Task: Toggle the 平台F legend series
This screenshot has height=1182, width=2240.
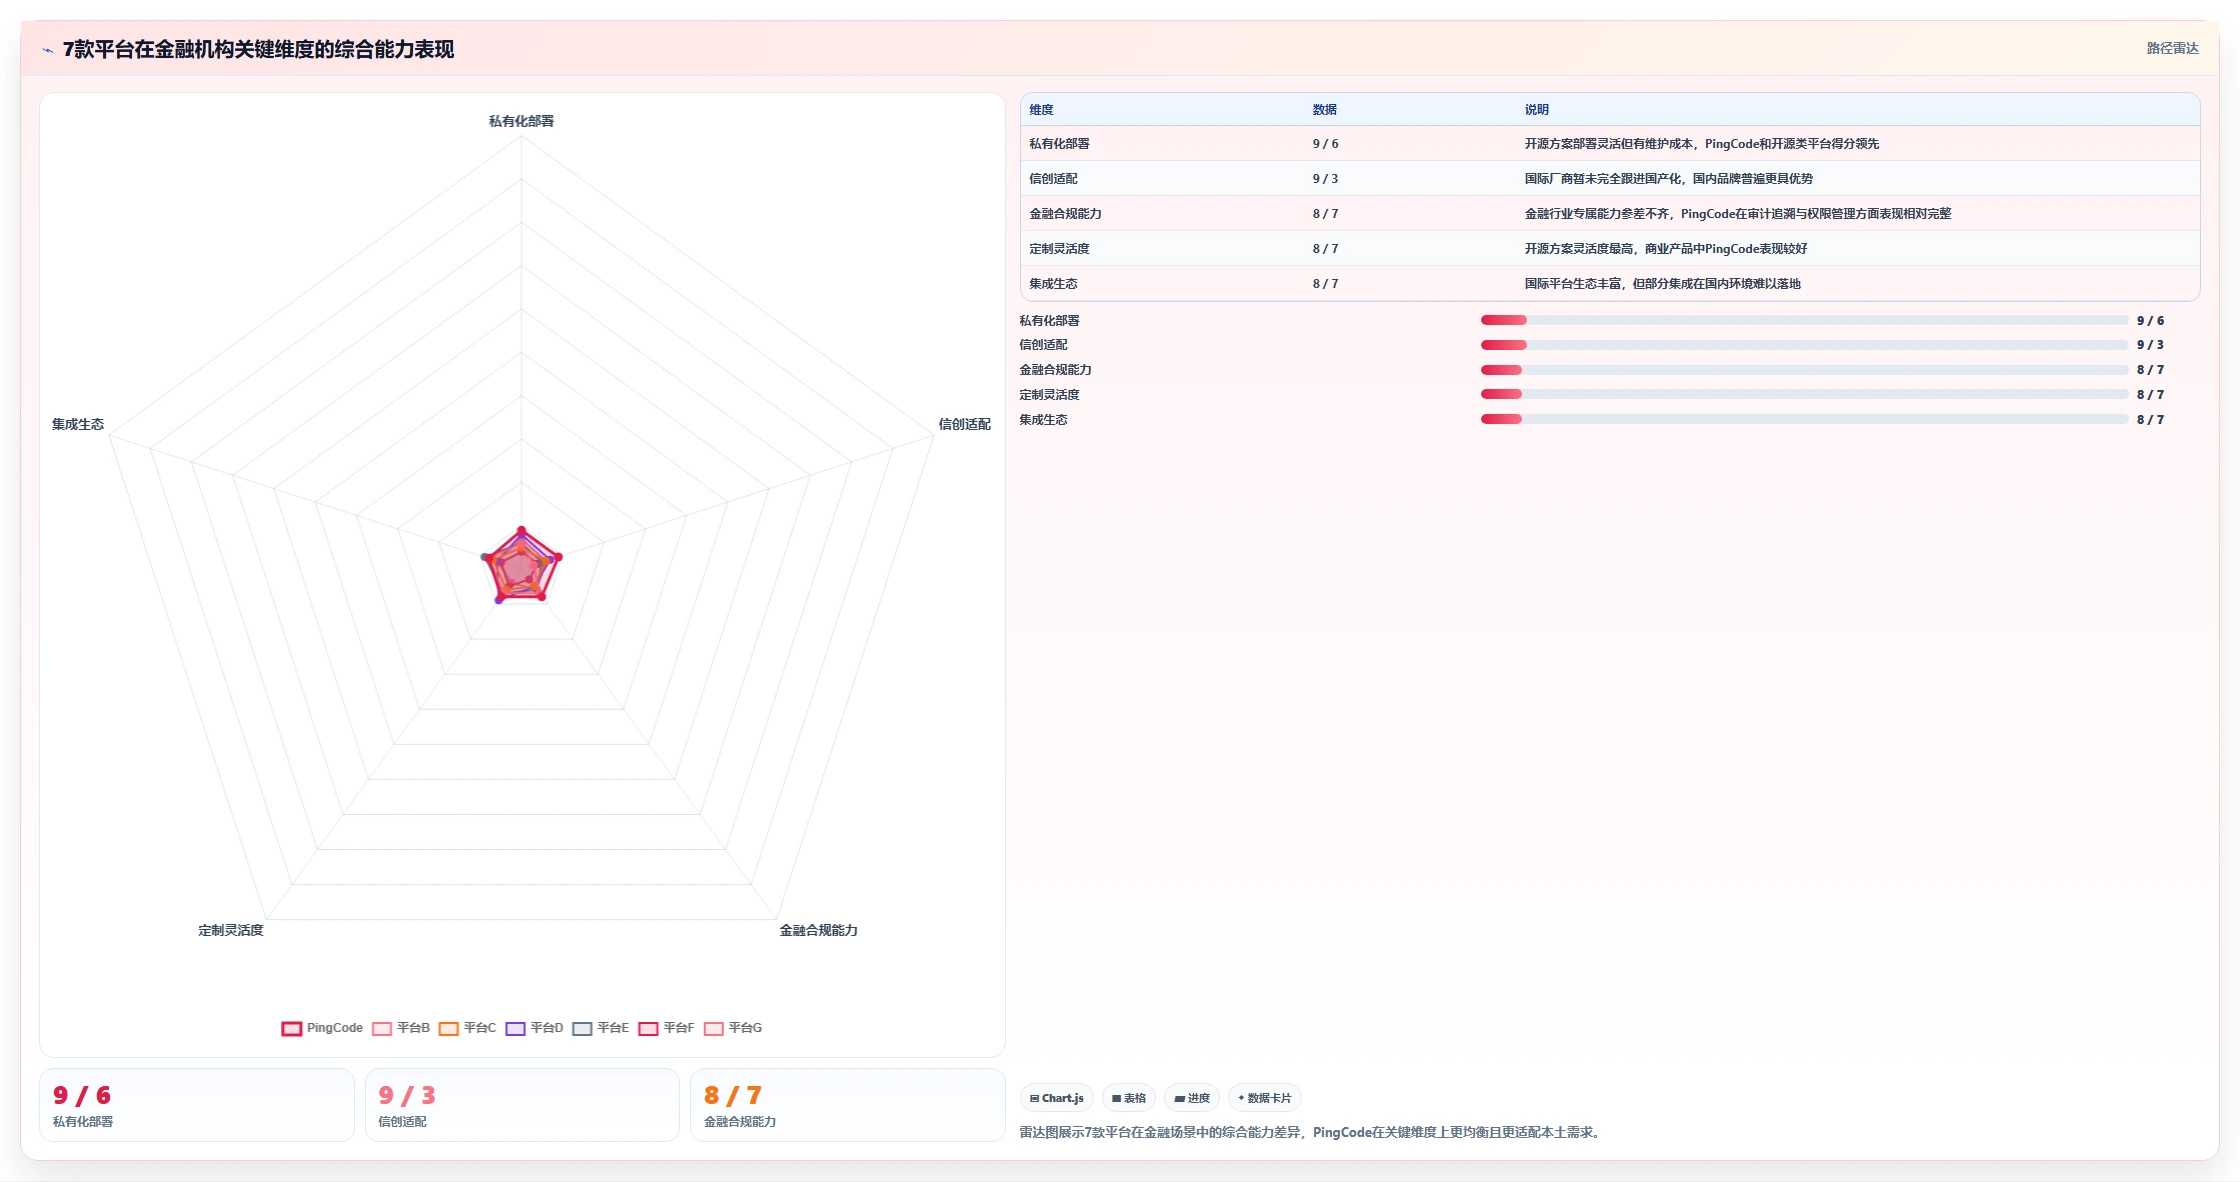Action: click(x=666, y=1028)
